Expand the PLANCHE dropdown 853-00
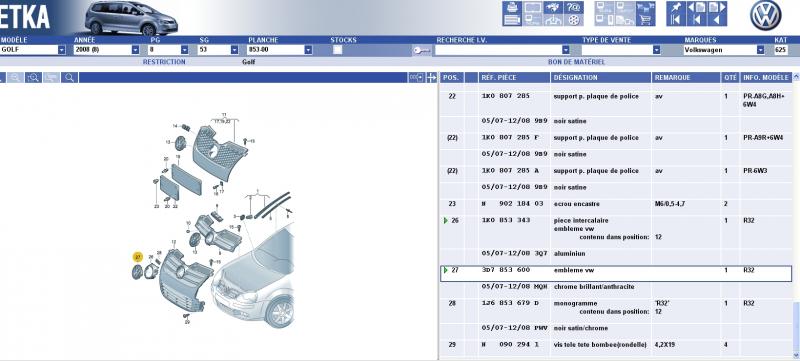The image size is (800, 361). tap(308, 50)
